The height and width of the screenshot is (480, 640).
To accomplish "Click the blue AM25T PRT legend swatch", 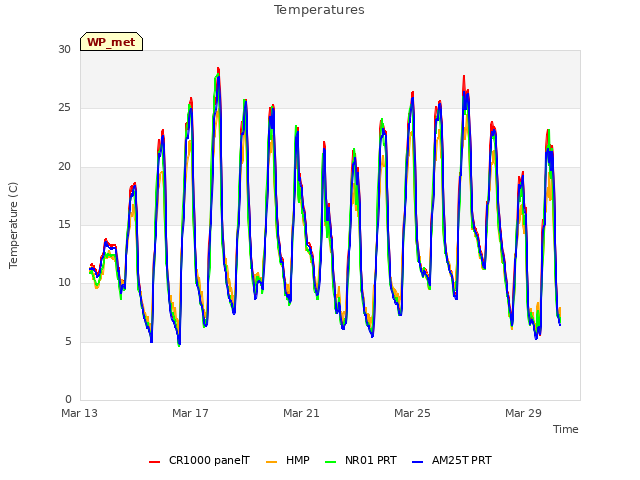I will click(418, 462).
